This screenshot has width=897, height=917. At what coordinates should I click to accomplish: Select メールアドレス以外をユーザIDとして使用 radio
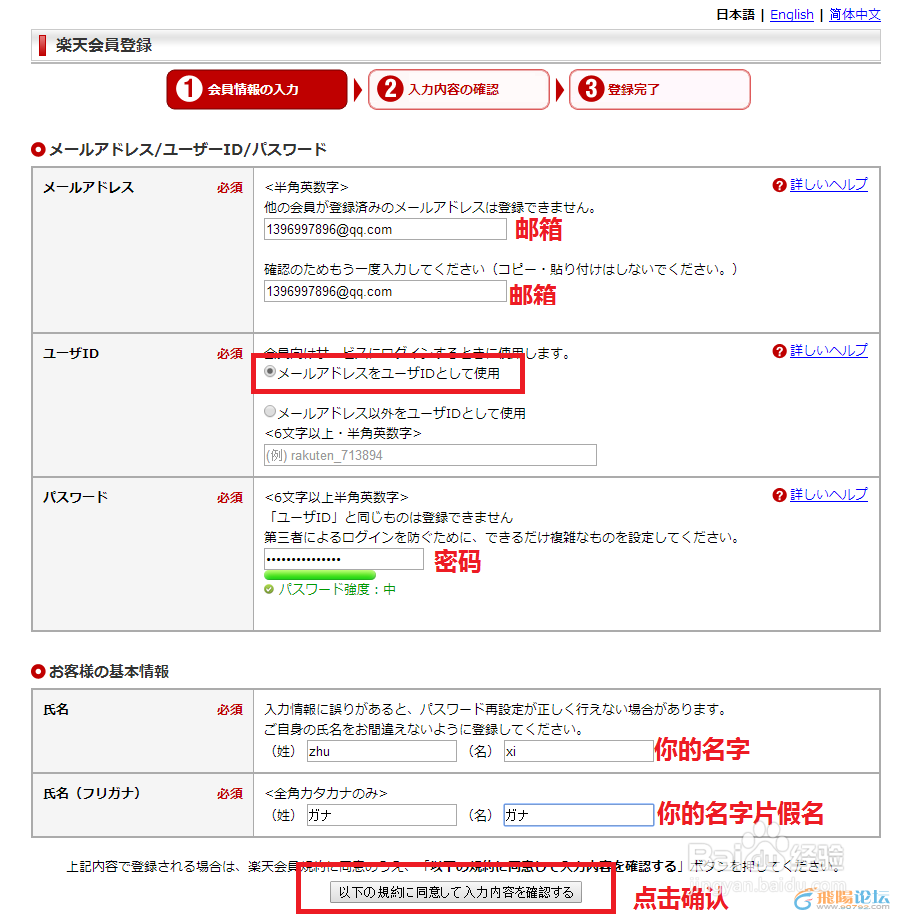[270, 412]
